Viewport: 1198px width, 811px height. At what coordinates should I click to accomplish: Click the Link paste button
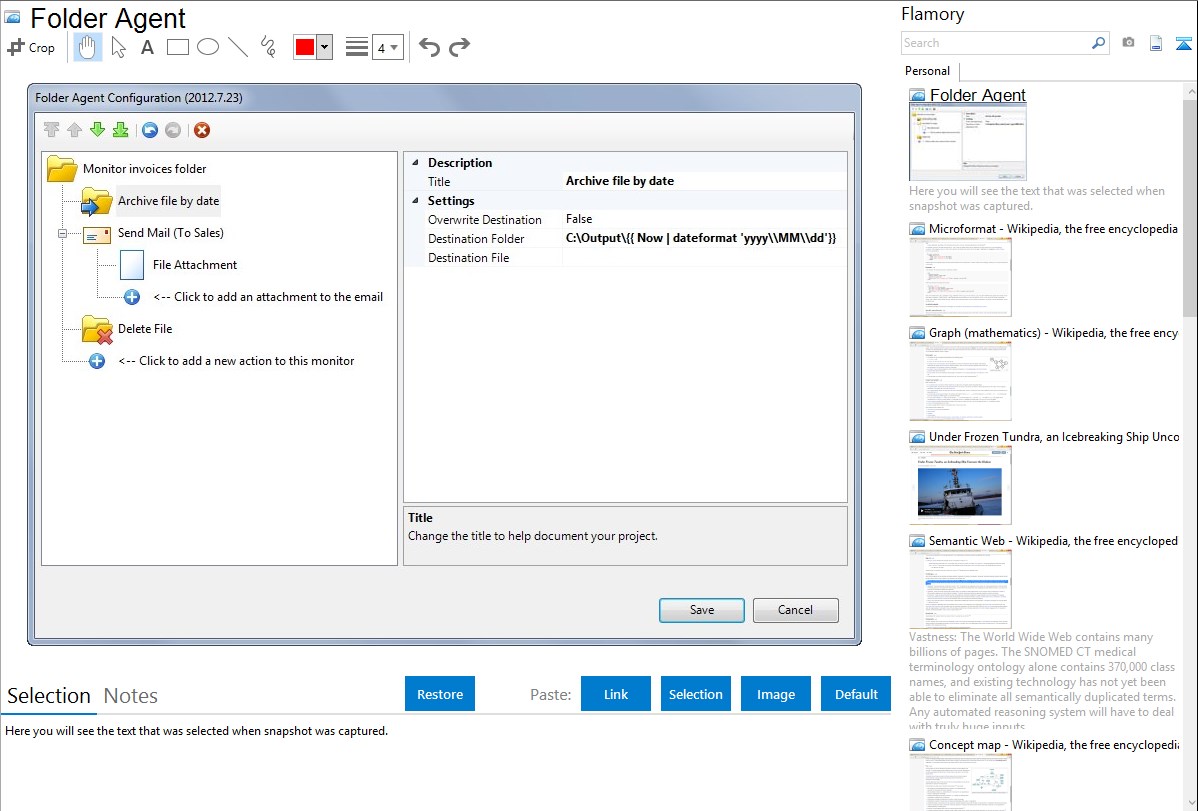click(616, 694)
